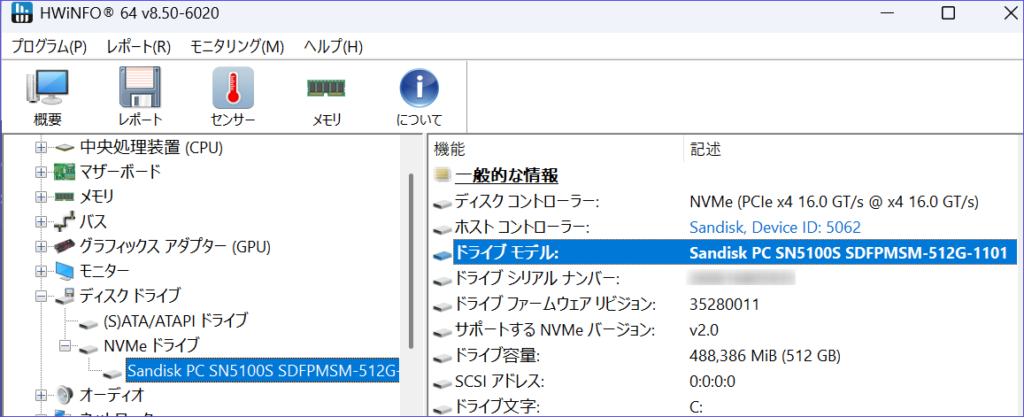Screen dimensions: 1024x417
Task: Select the (S)ATA/ATAPI ドライブ tree item
Action: tap(176, 320)
